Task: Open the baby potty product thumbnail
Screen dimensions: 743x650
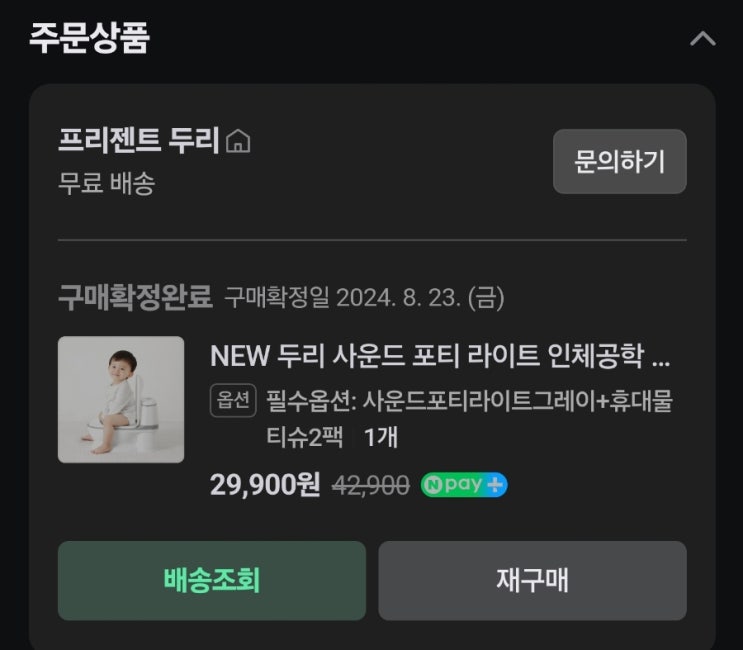Action: click(121, 399)
